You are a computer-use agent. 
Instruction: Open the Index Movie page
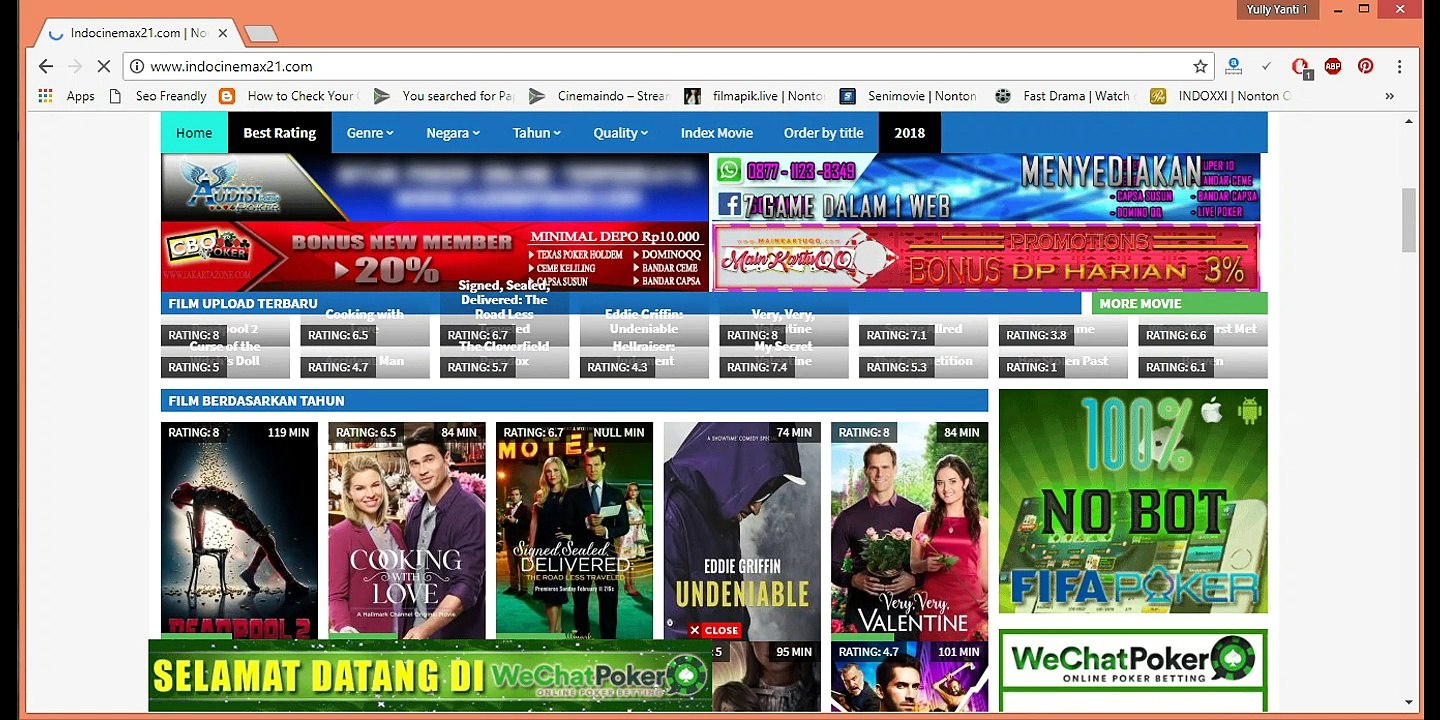pyautogui.click(x=717, y=133)
